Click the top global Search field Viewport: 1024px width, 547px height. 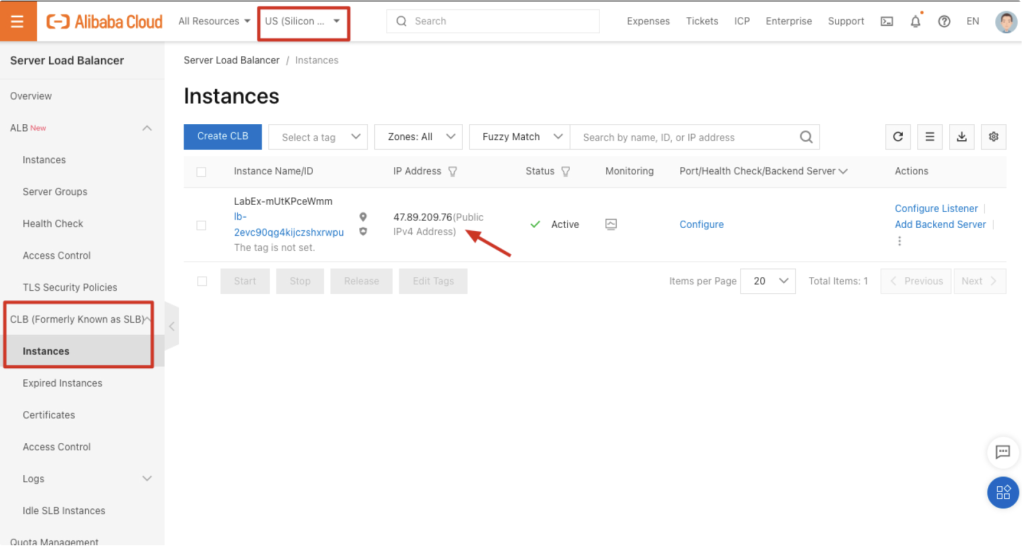[492, 22]
